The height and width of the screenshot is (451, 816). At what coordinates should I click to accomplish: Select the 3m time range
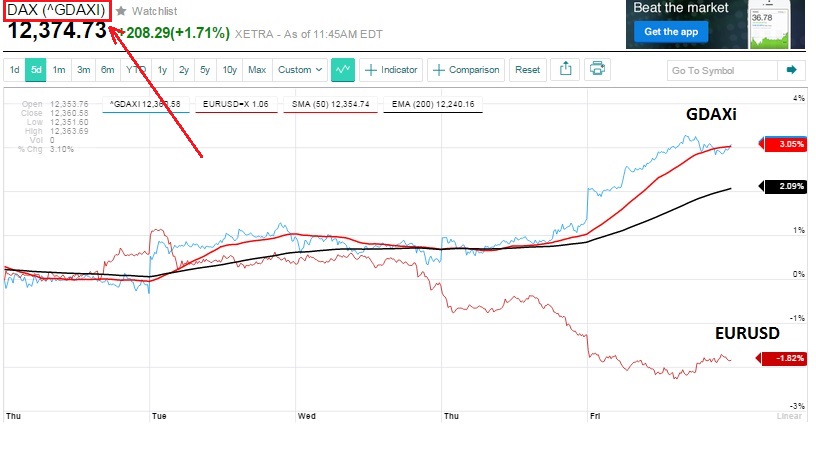[x=83, y=70]
